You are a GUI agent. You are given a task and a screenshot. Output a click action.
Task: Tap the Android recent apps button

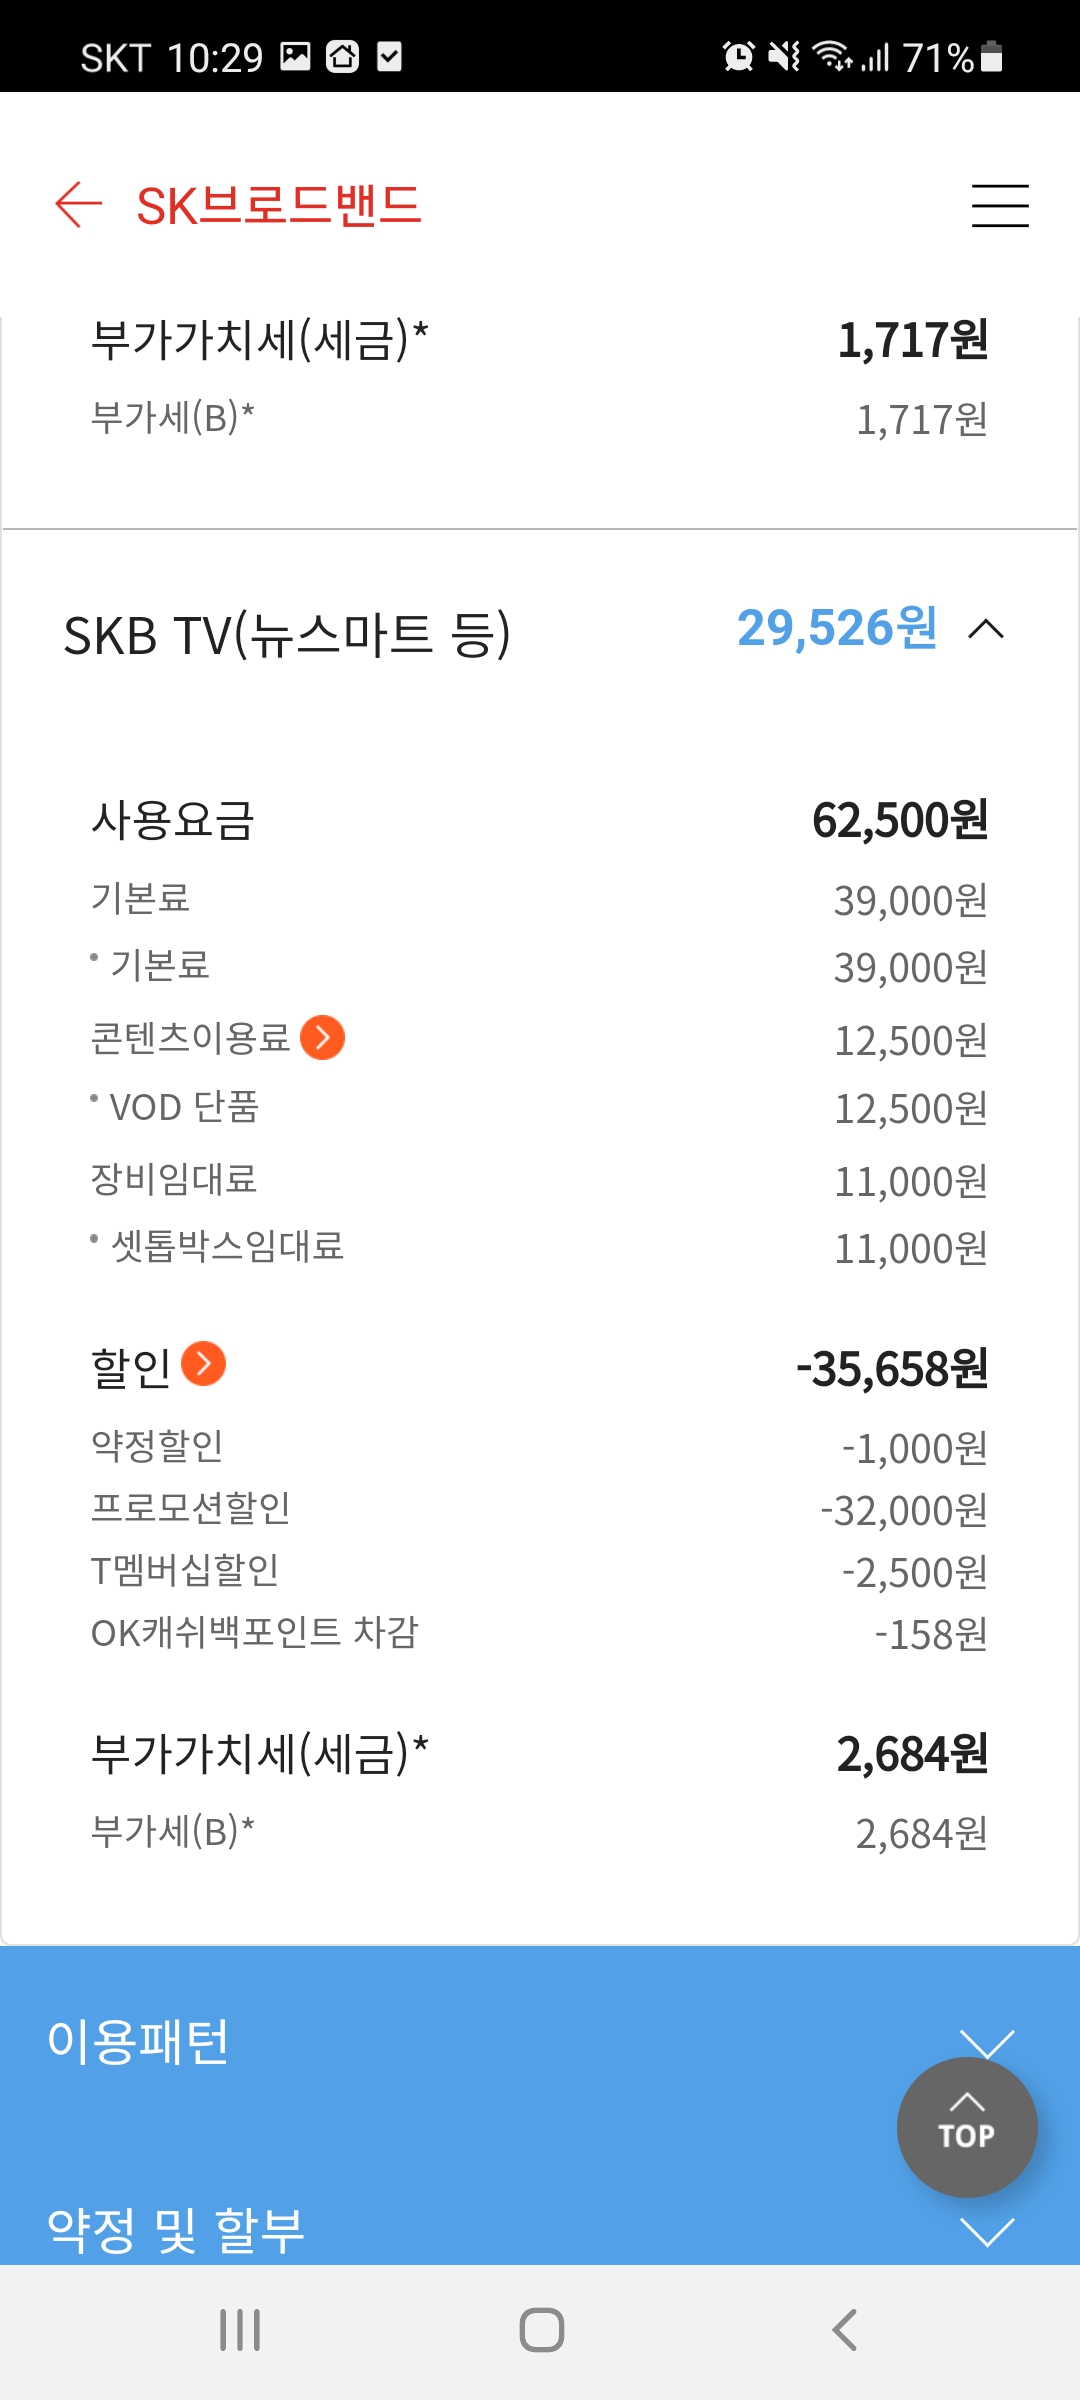tap(240, 2330)
